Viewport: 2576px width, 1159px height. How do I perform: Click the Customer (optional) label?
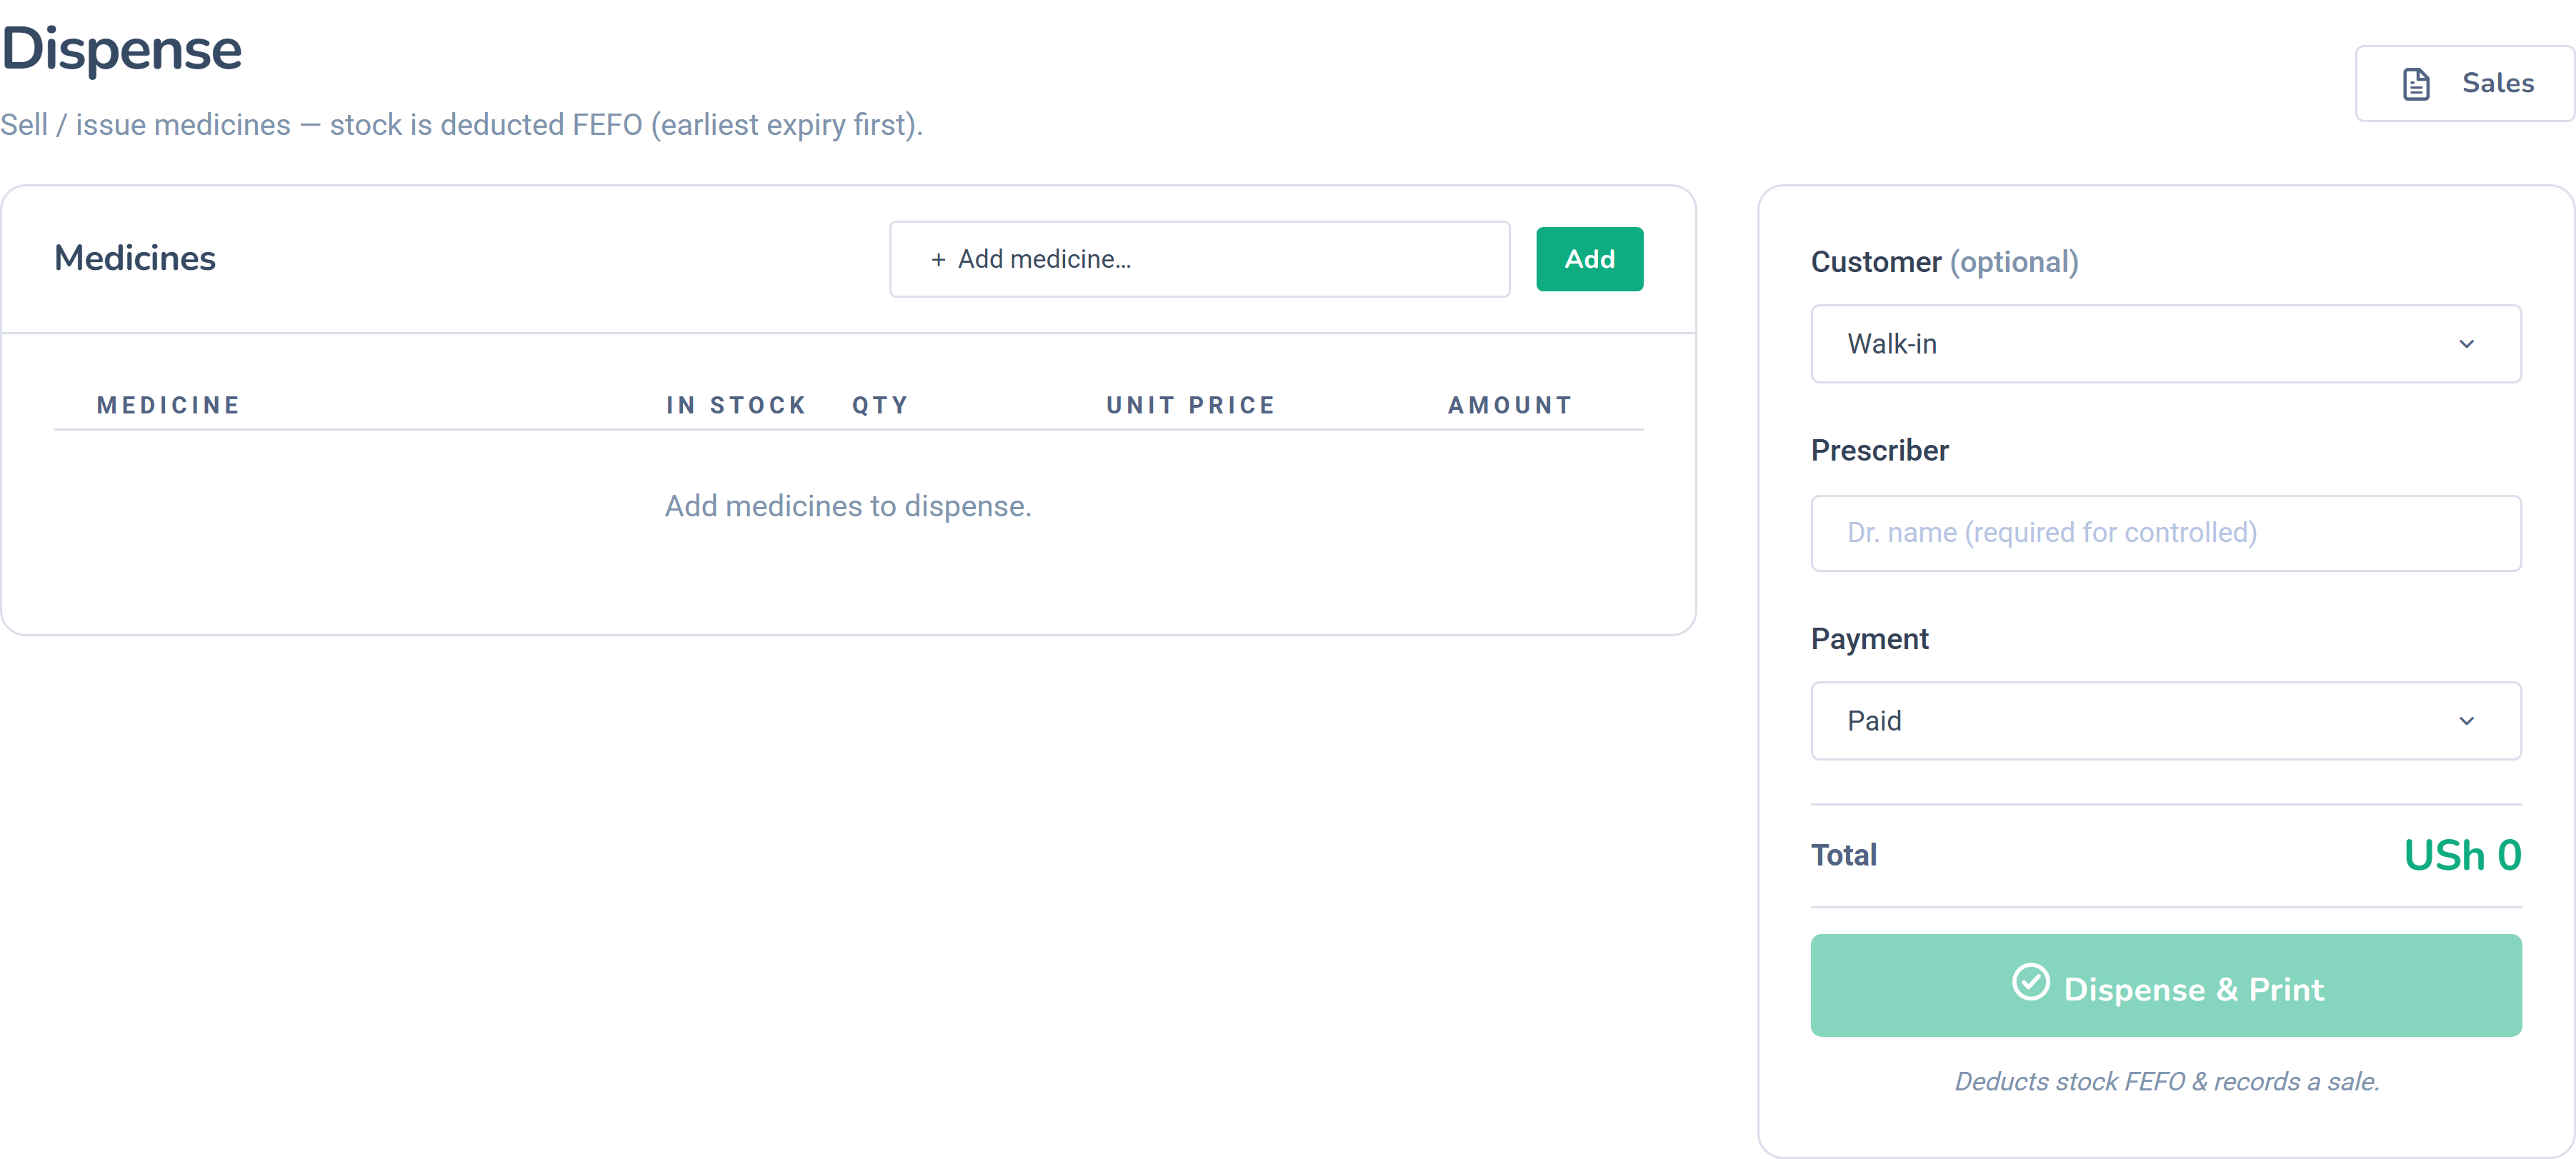[x=1944, y=262]
